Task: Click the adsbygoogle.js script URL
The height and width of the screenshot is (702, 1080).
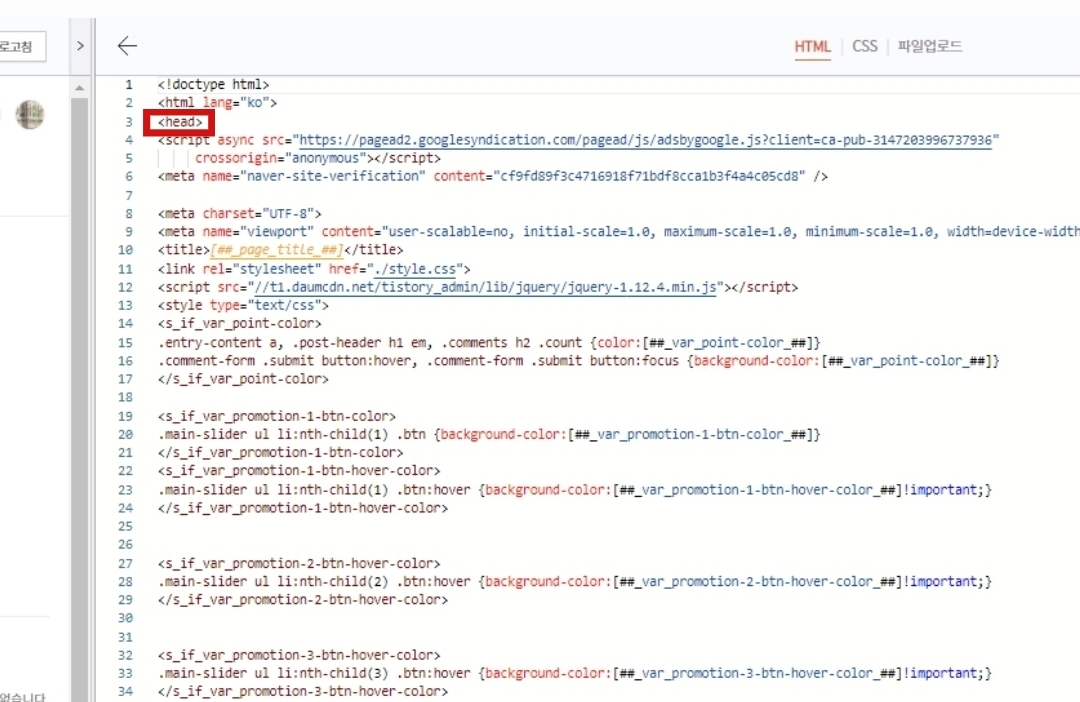Action: [x=645, y=140]
